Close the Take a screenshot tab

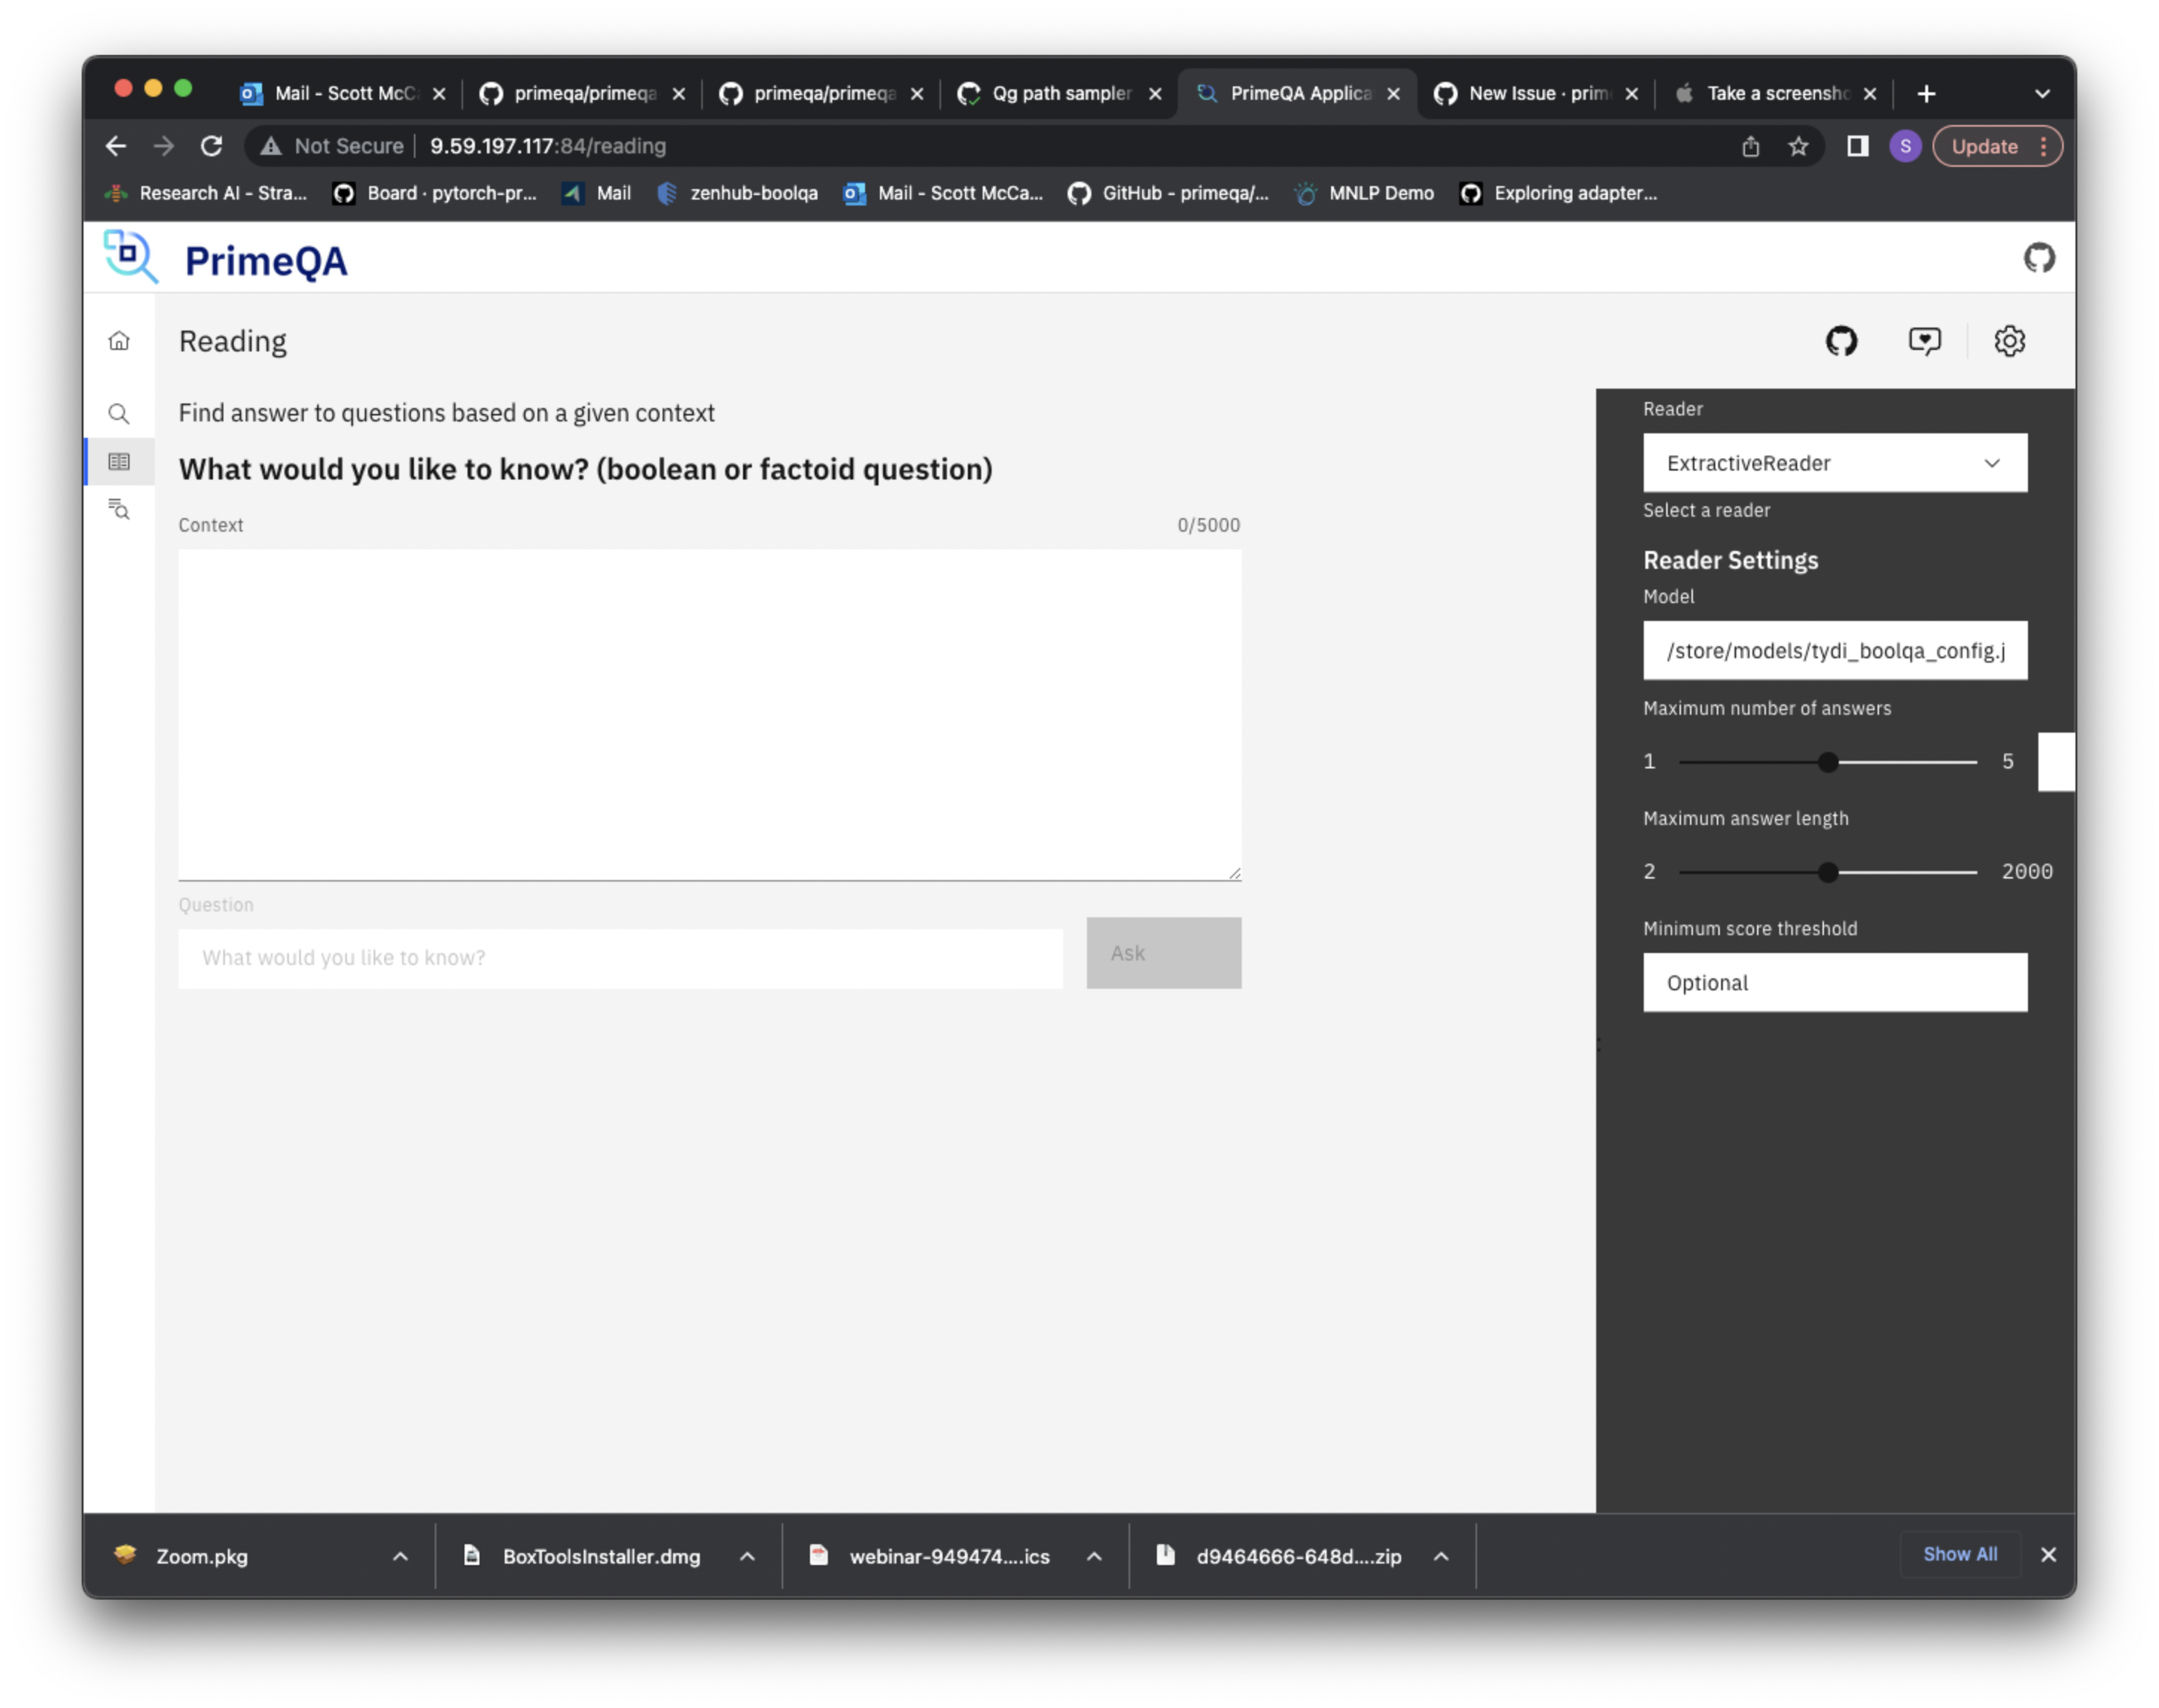[1869, 94]
